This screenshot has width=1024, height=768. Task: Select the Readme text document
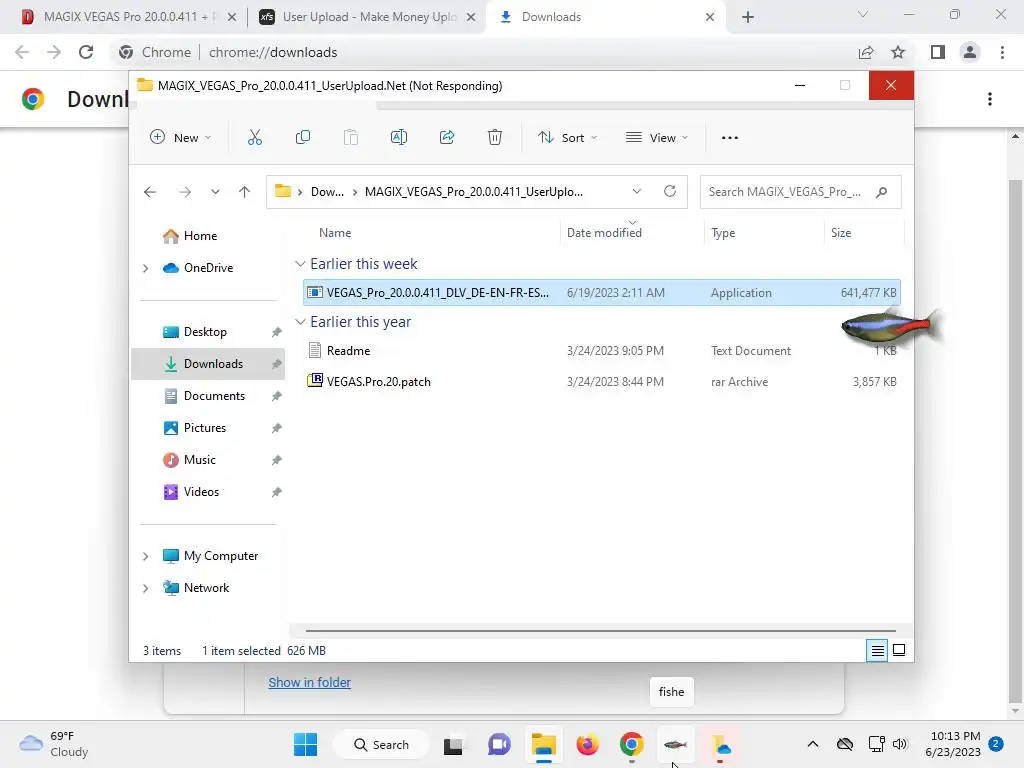(x=601, y=351)
